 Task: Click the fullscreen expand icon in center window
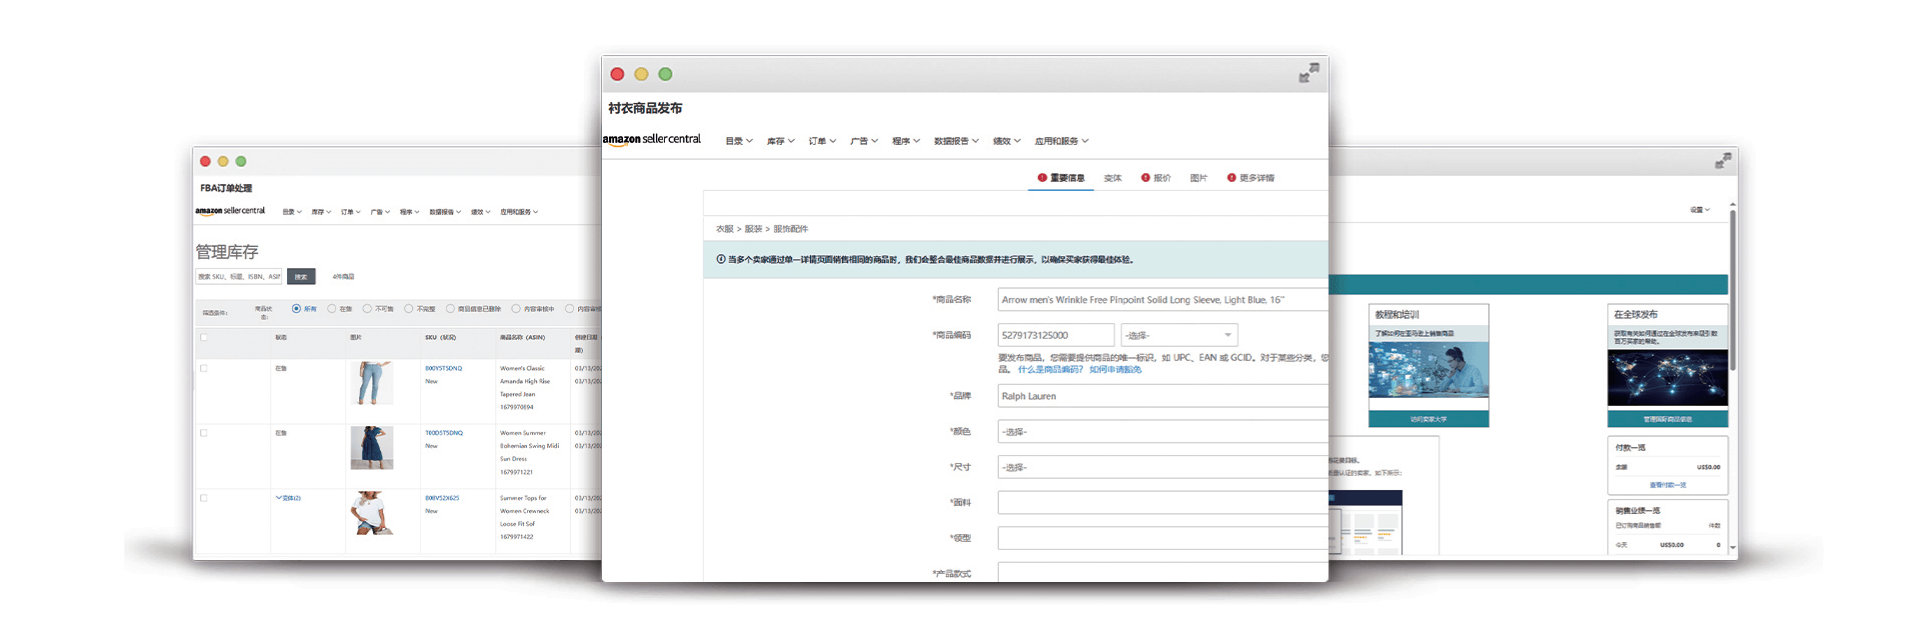(1308, 73)
